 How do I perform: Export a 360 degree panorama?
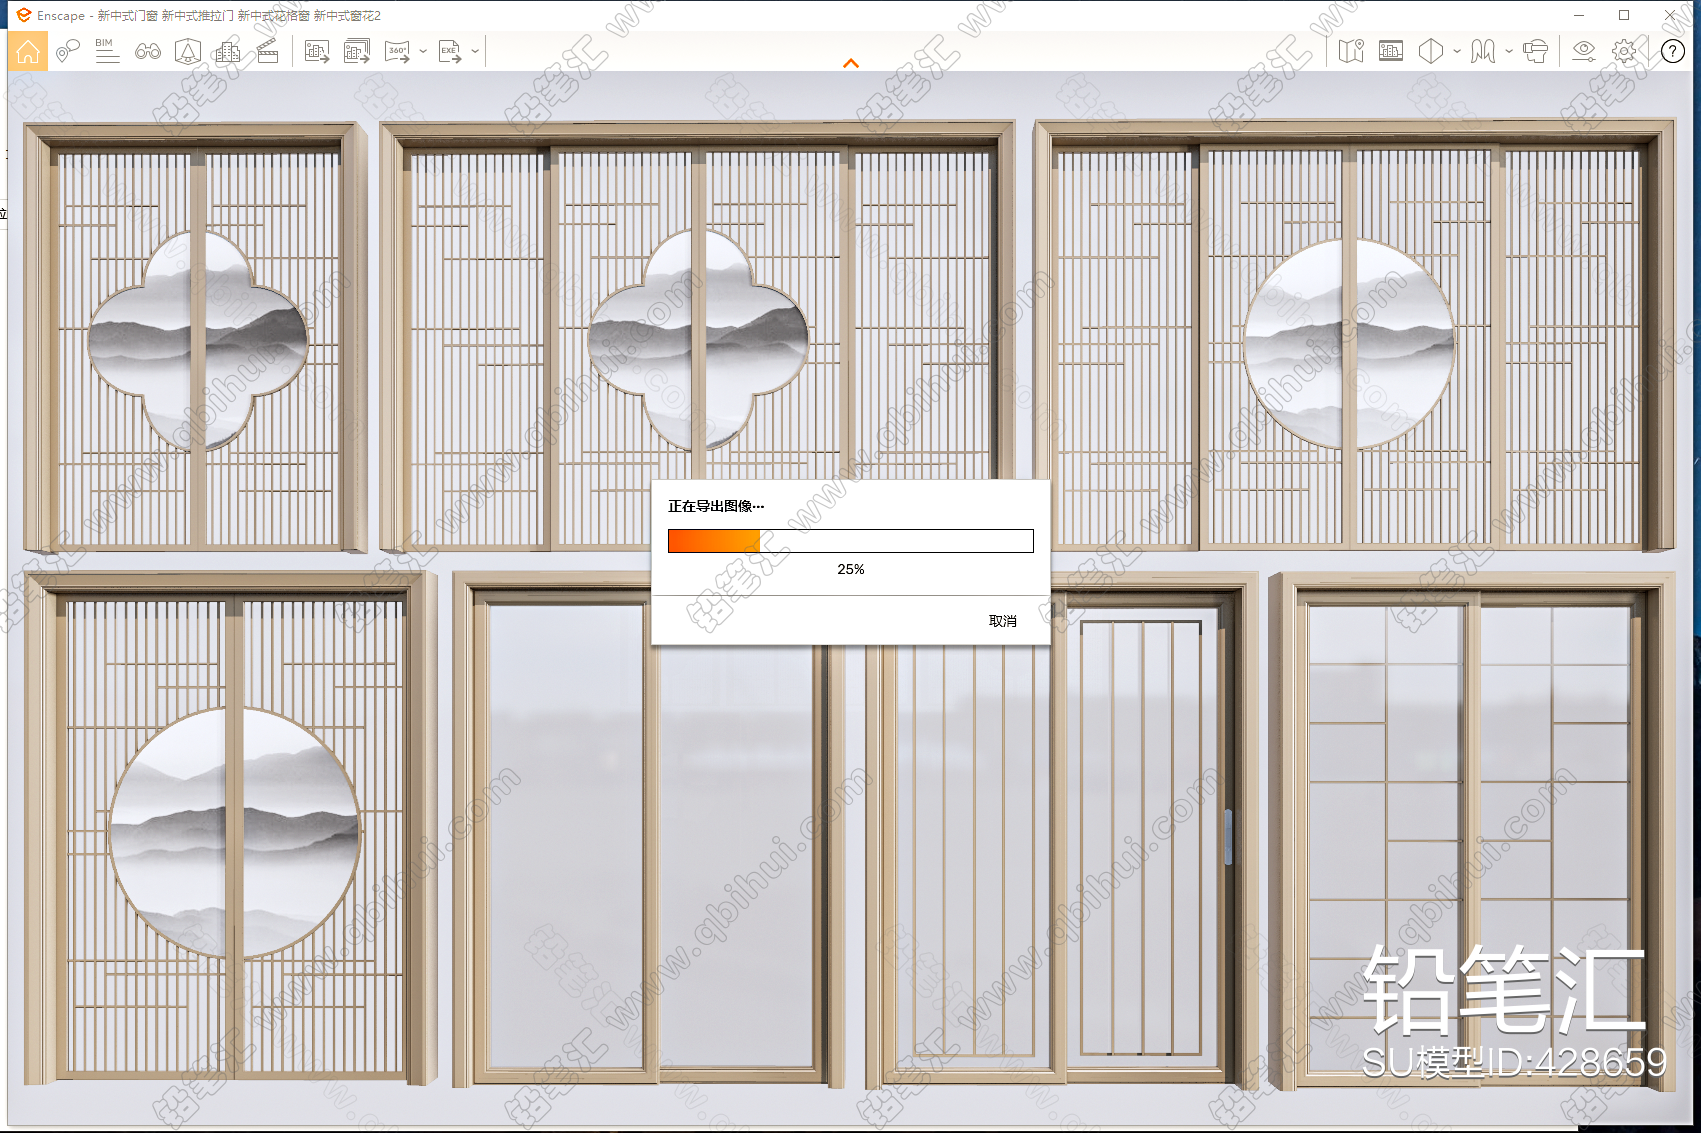click(x=398, y=51)
